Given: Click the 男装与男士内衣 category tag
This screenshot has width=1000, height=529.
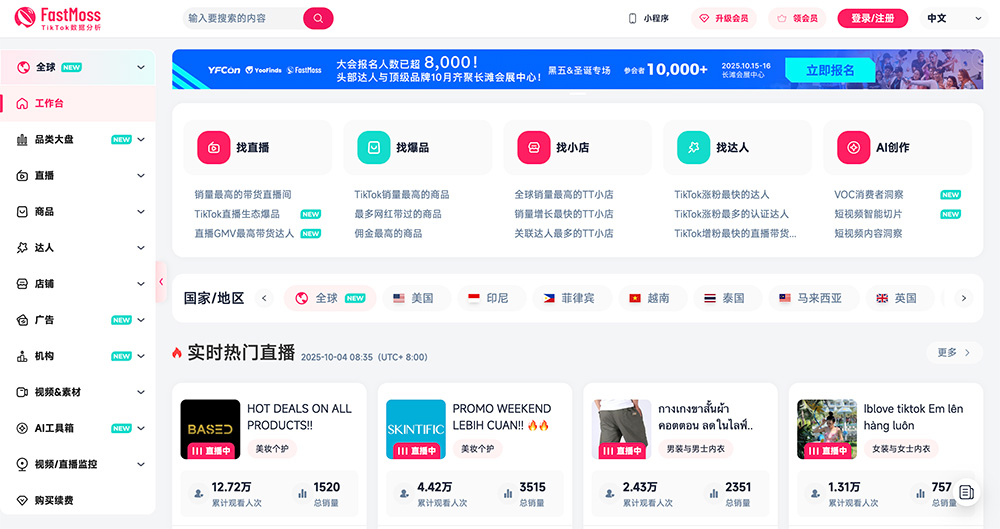Looking at the screenshot, I should (696, 449).
